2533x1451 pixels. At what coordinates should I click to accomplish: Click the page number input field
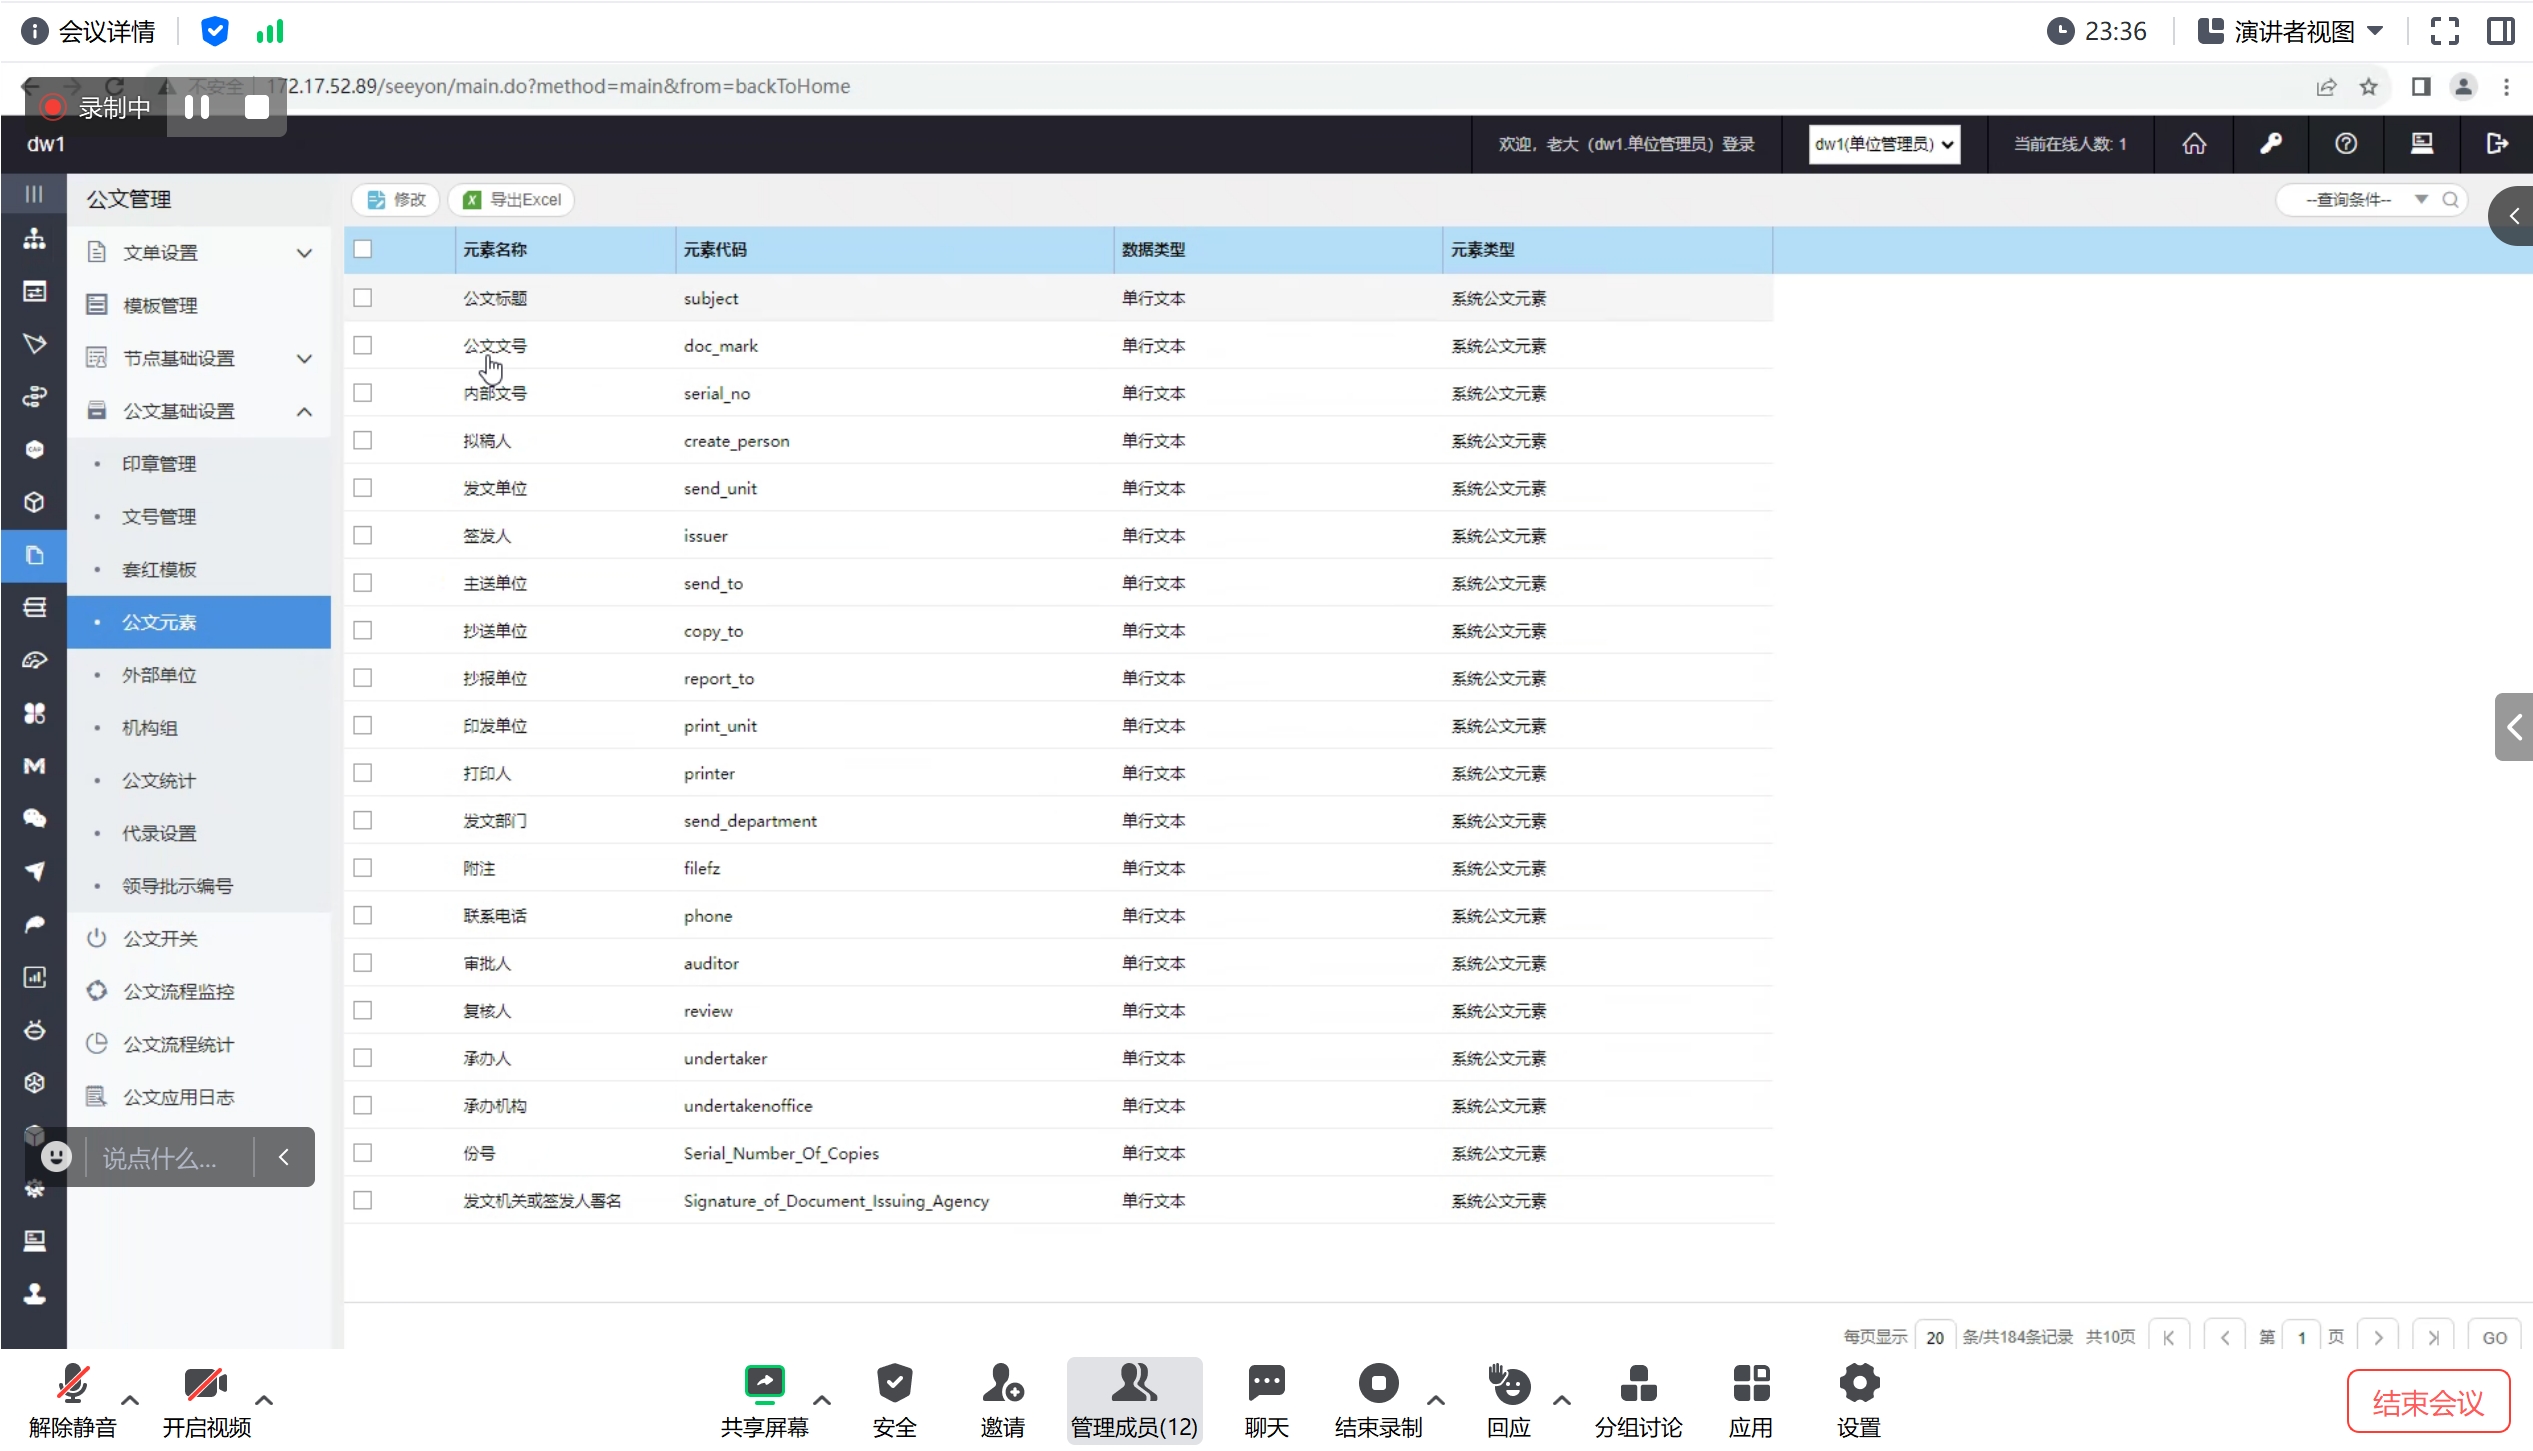[2301, 1337]
